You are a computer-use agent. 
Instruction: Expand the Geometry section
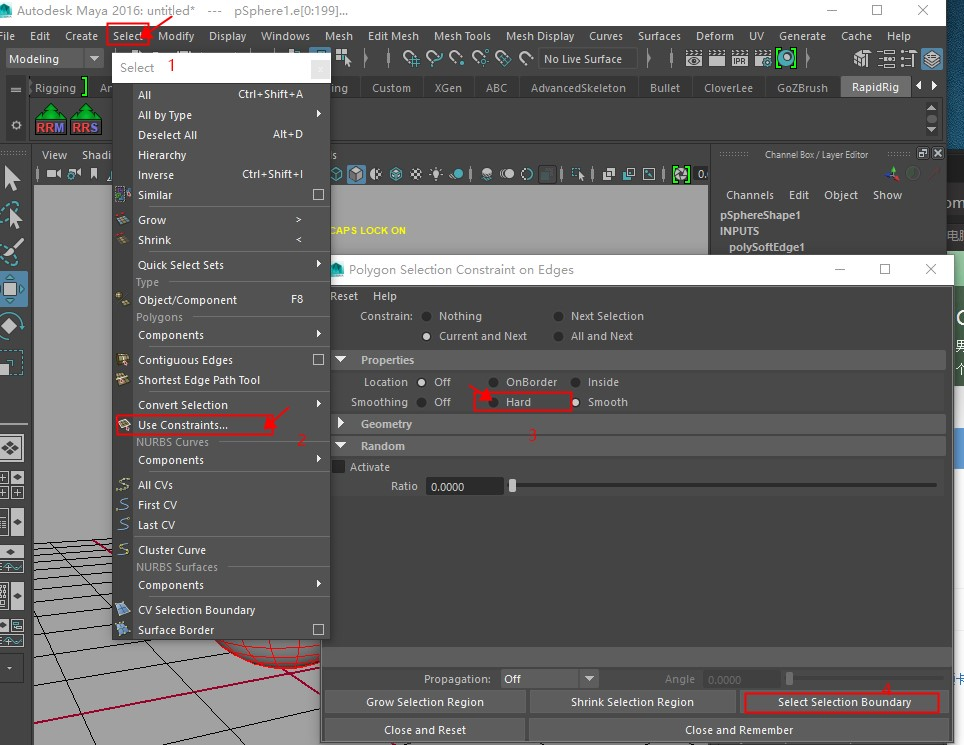(341, 424)
